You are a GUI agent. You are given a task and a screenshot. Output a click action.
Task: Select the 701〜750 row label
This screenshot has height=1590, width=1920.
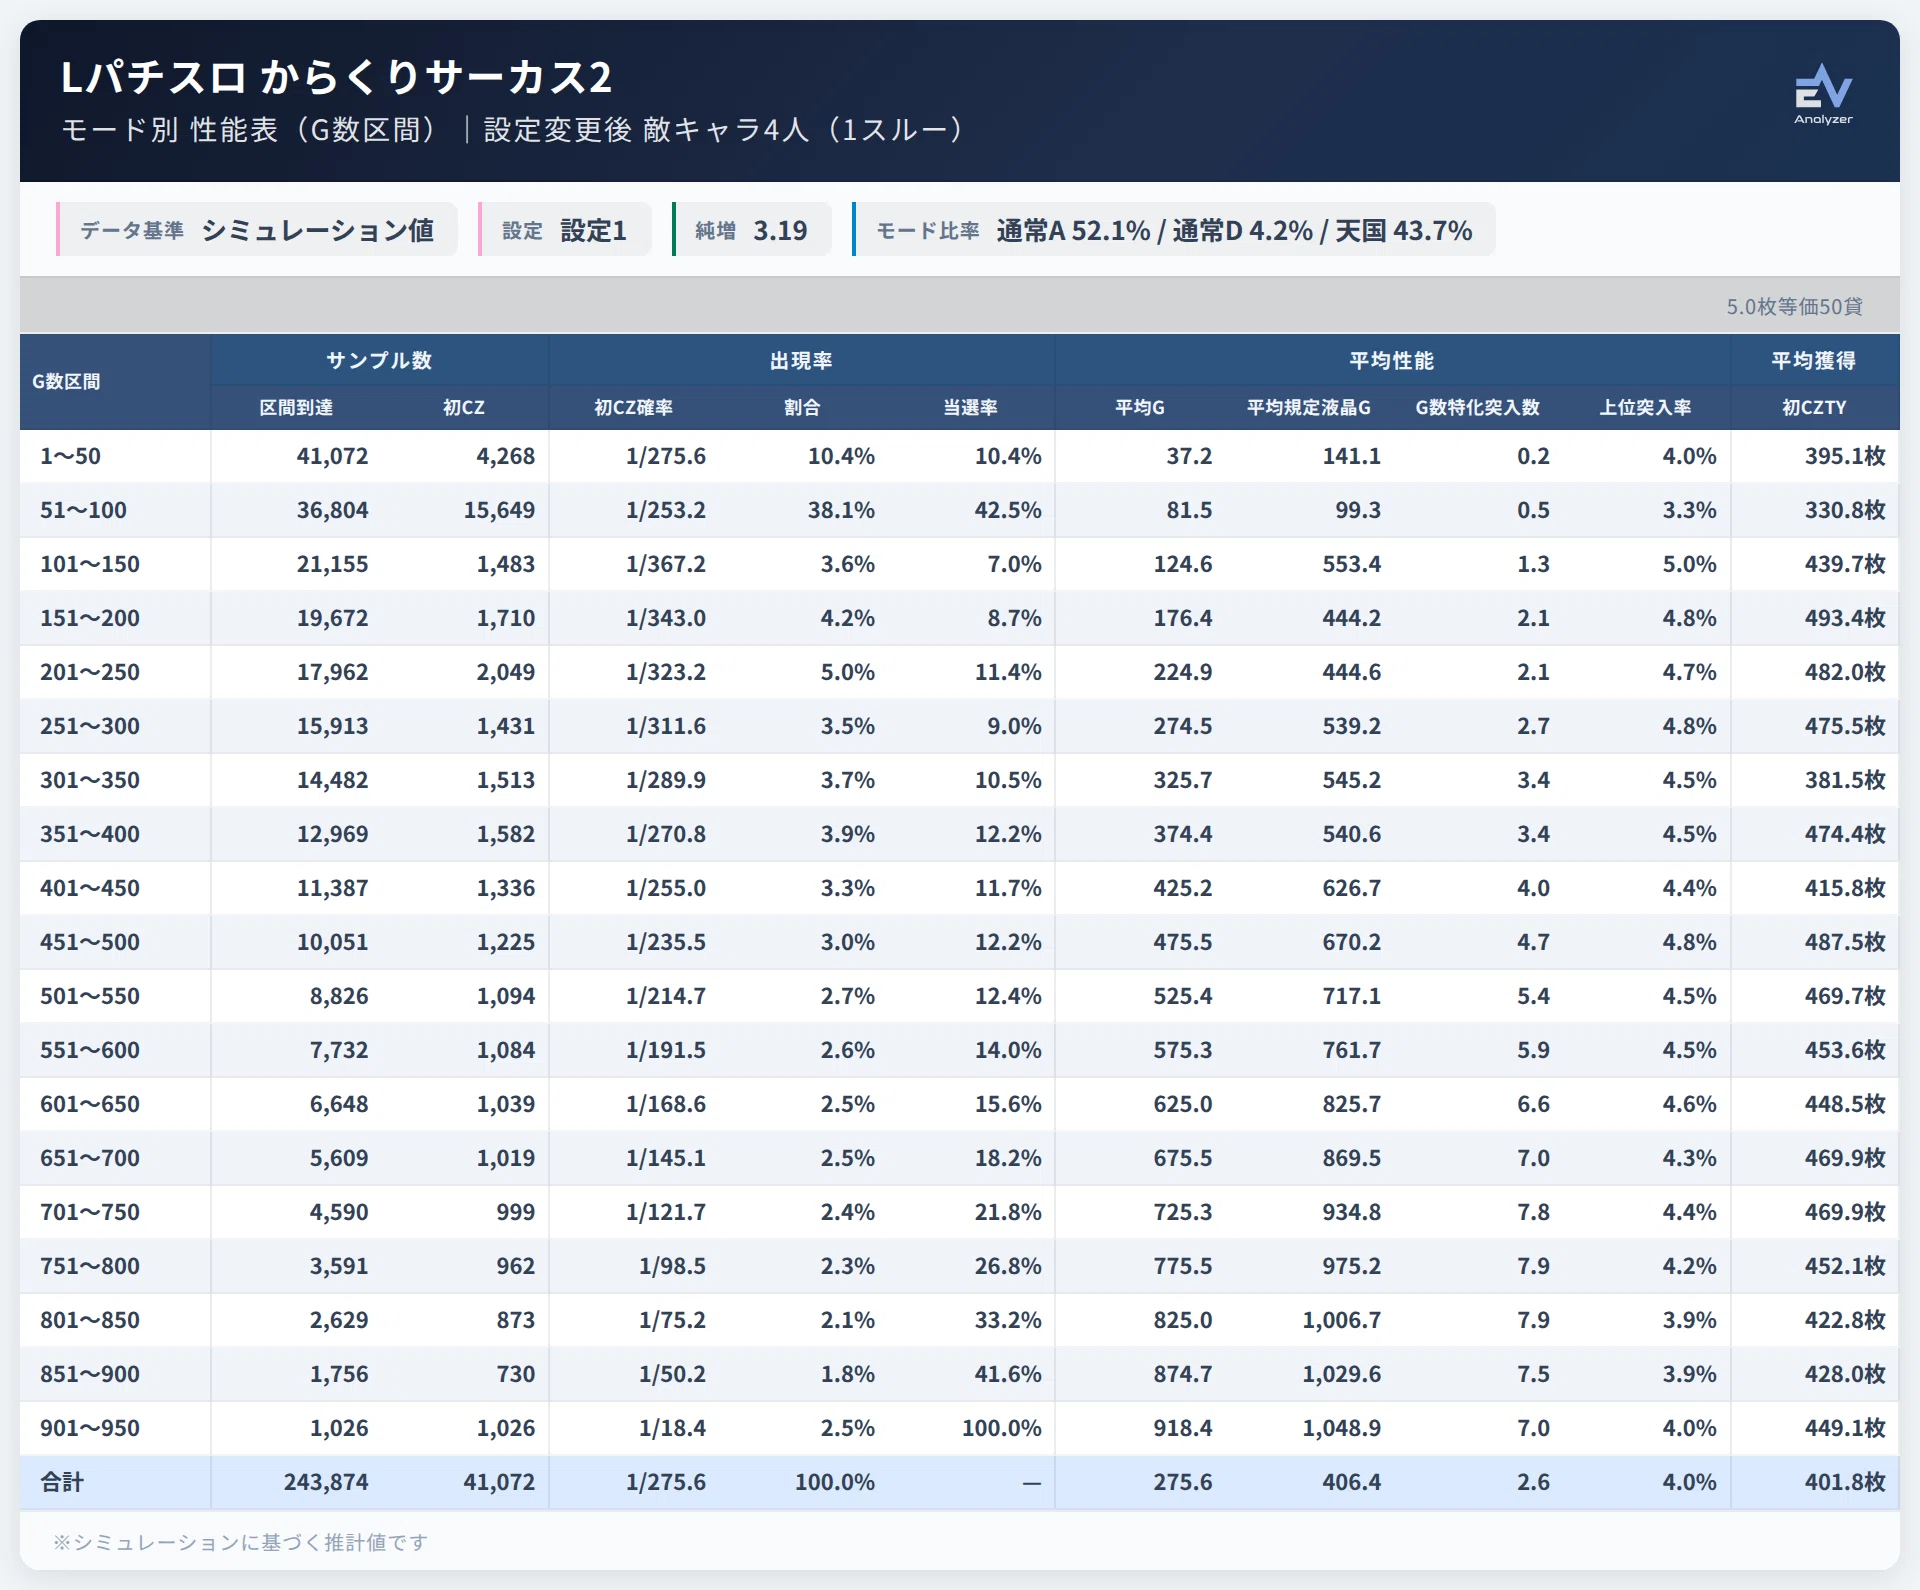point(90,1212)
